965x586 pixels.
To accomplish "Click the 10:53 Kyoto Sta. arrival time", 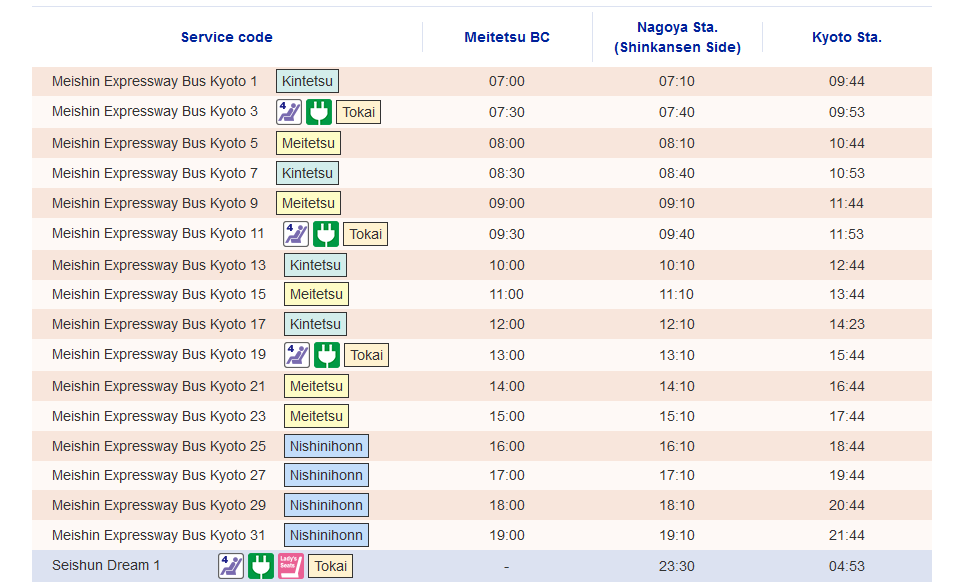I will pos(847,174).
